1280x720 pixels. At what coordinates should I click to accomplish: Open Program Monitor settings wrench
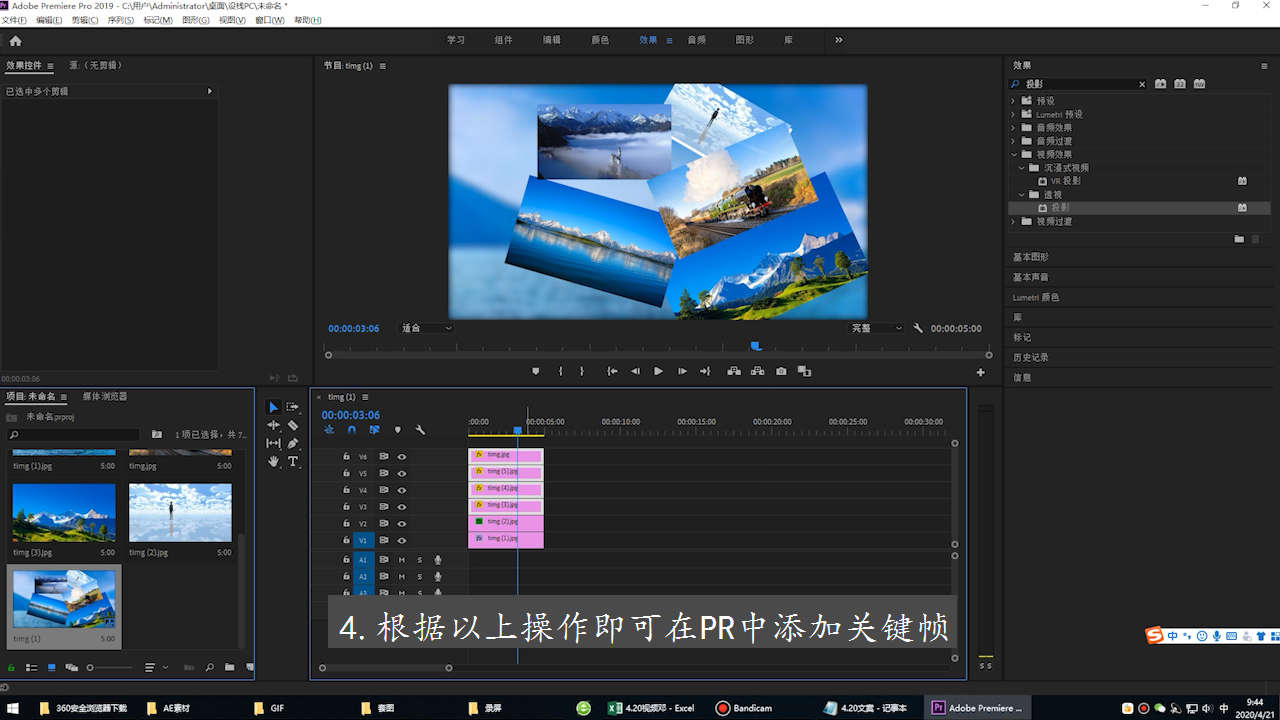918,328
